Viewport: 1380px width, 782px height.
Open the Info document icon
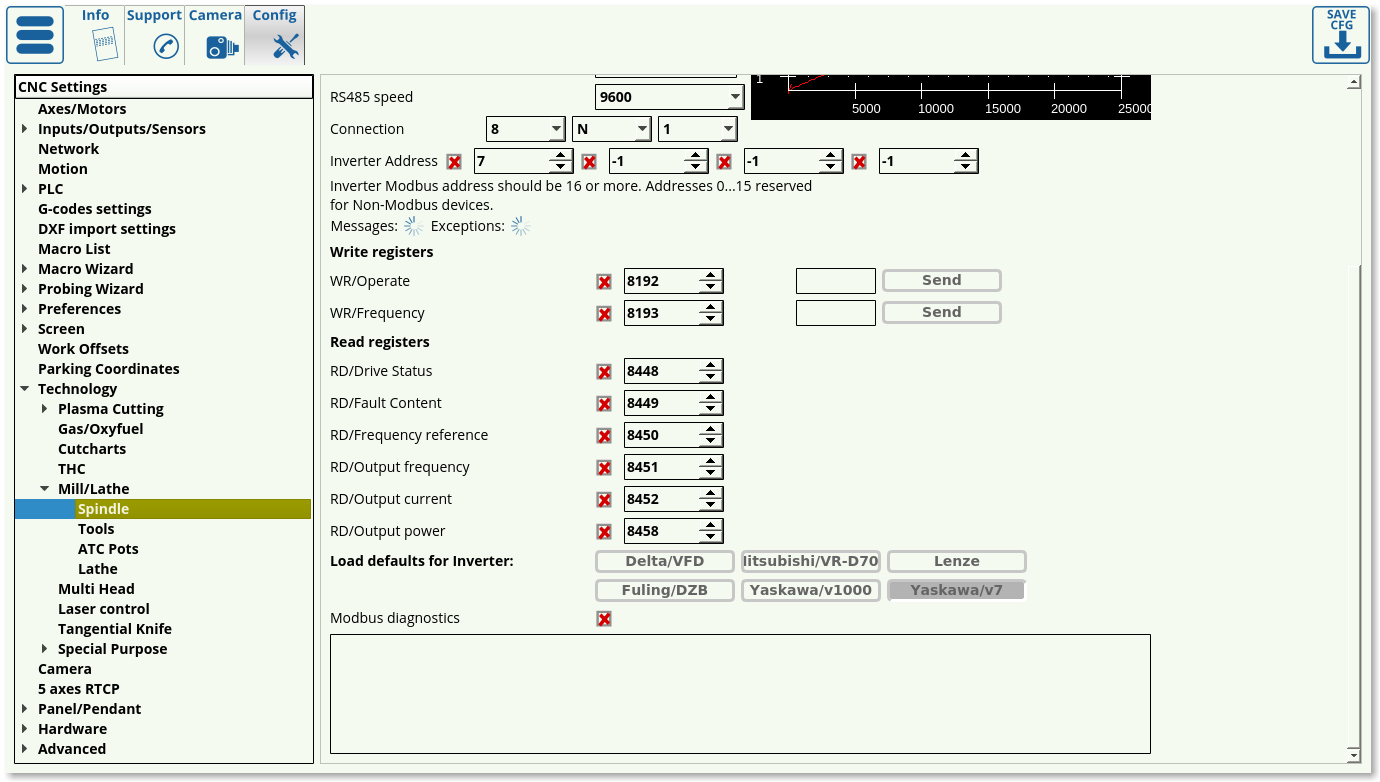pos(102,45)
